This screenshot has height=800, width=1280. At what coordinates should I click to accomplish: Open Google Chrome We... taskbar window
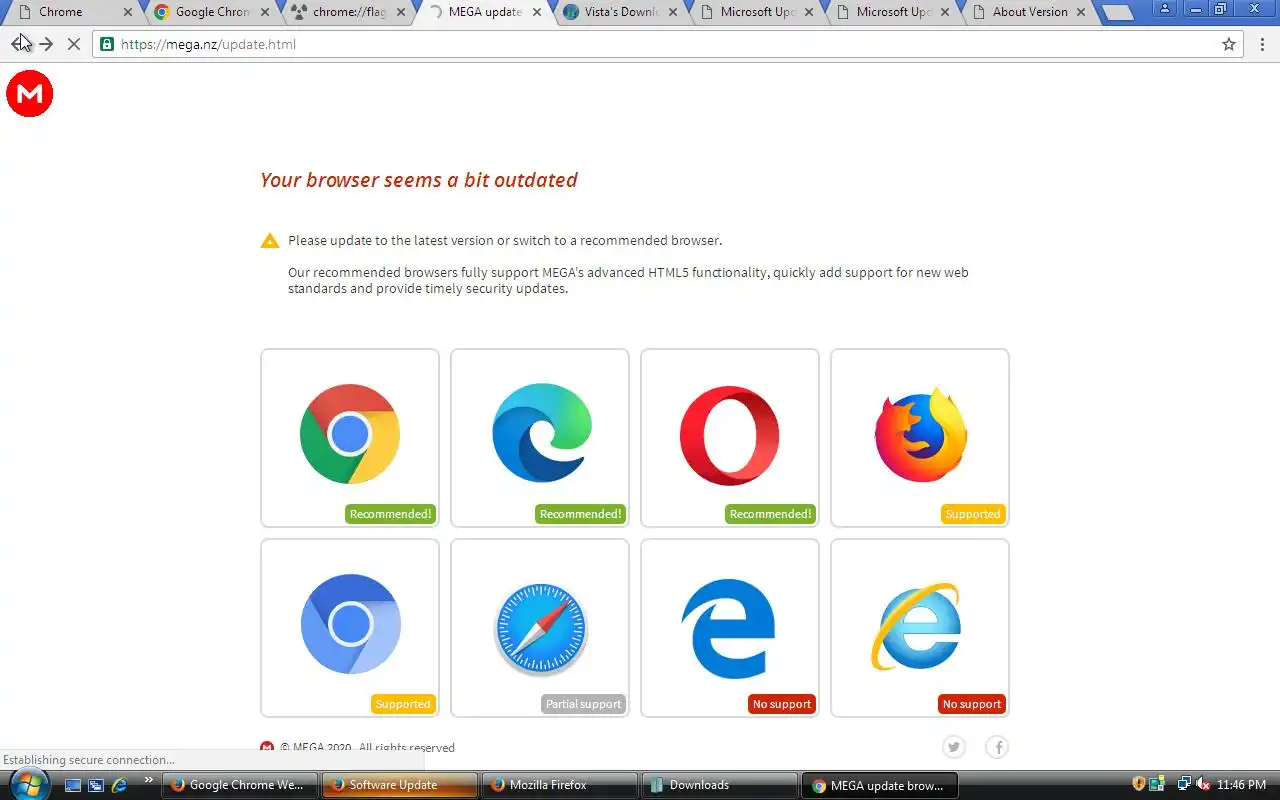tap(239, 785)
